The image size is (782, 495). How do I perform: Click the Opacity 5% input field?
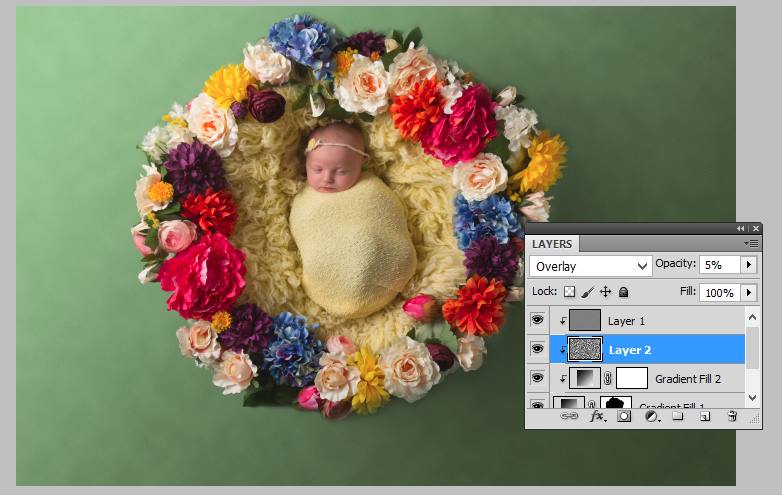tap(718, 265)
